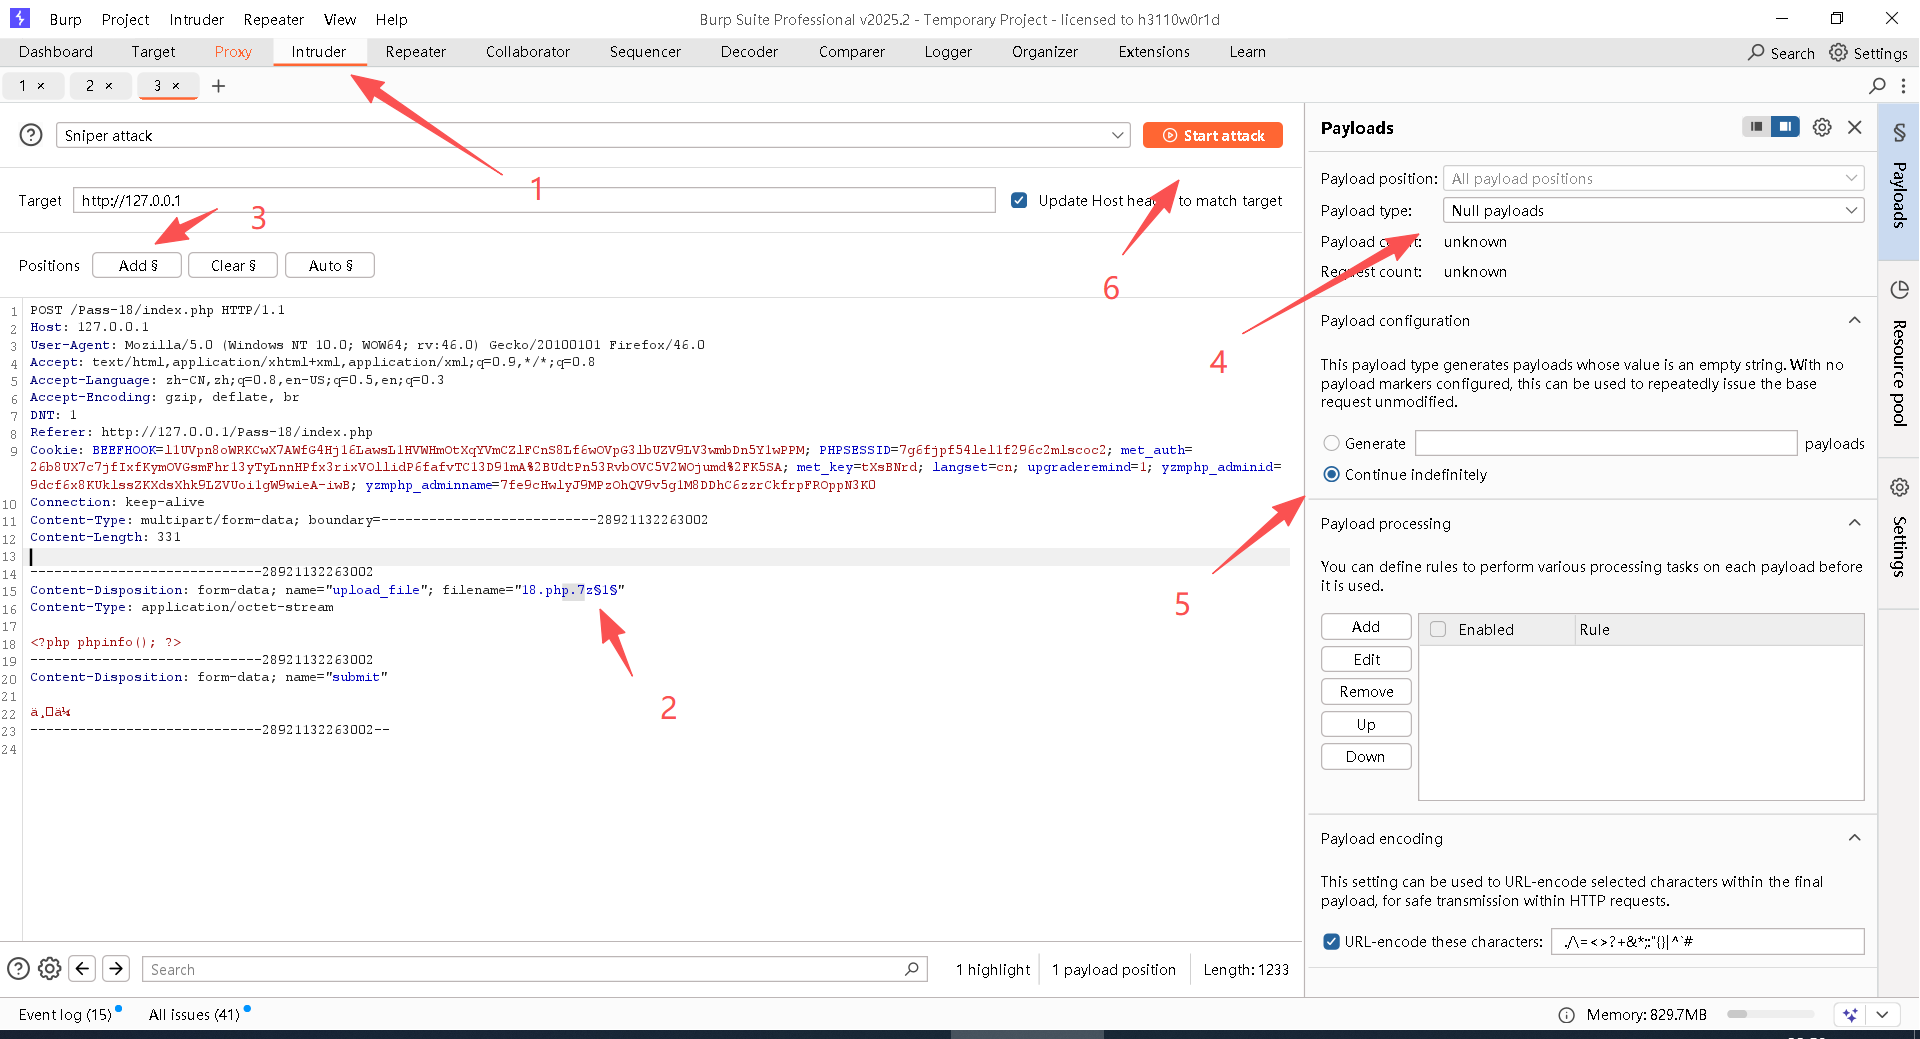Click the AI sparkle icon in status bar
Viewport: 1920px width, 1039px height.
click(x=1850, y=1014)
